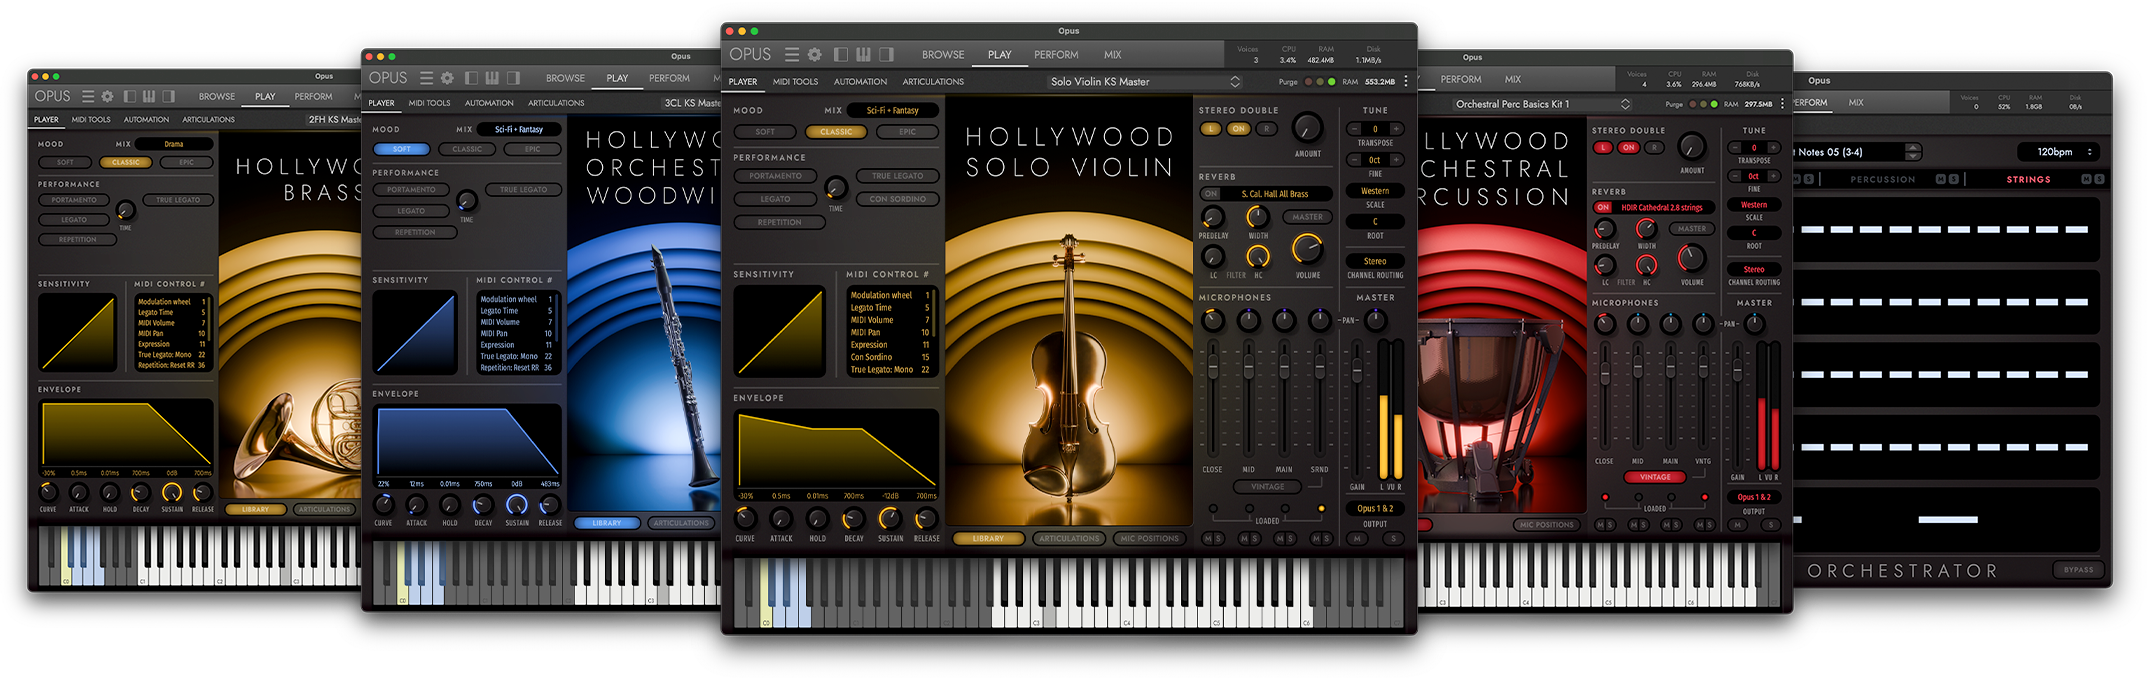Open the root note C dropdown, Solo Violin

tap(1375, 222)
